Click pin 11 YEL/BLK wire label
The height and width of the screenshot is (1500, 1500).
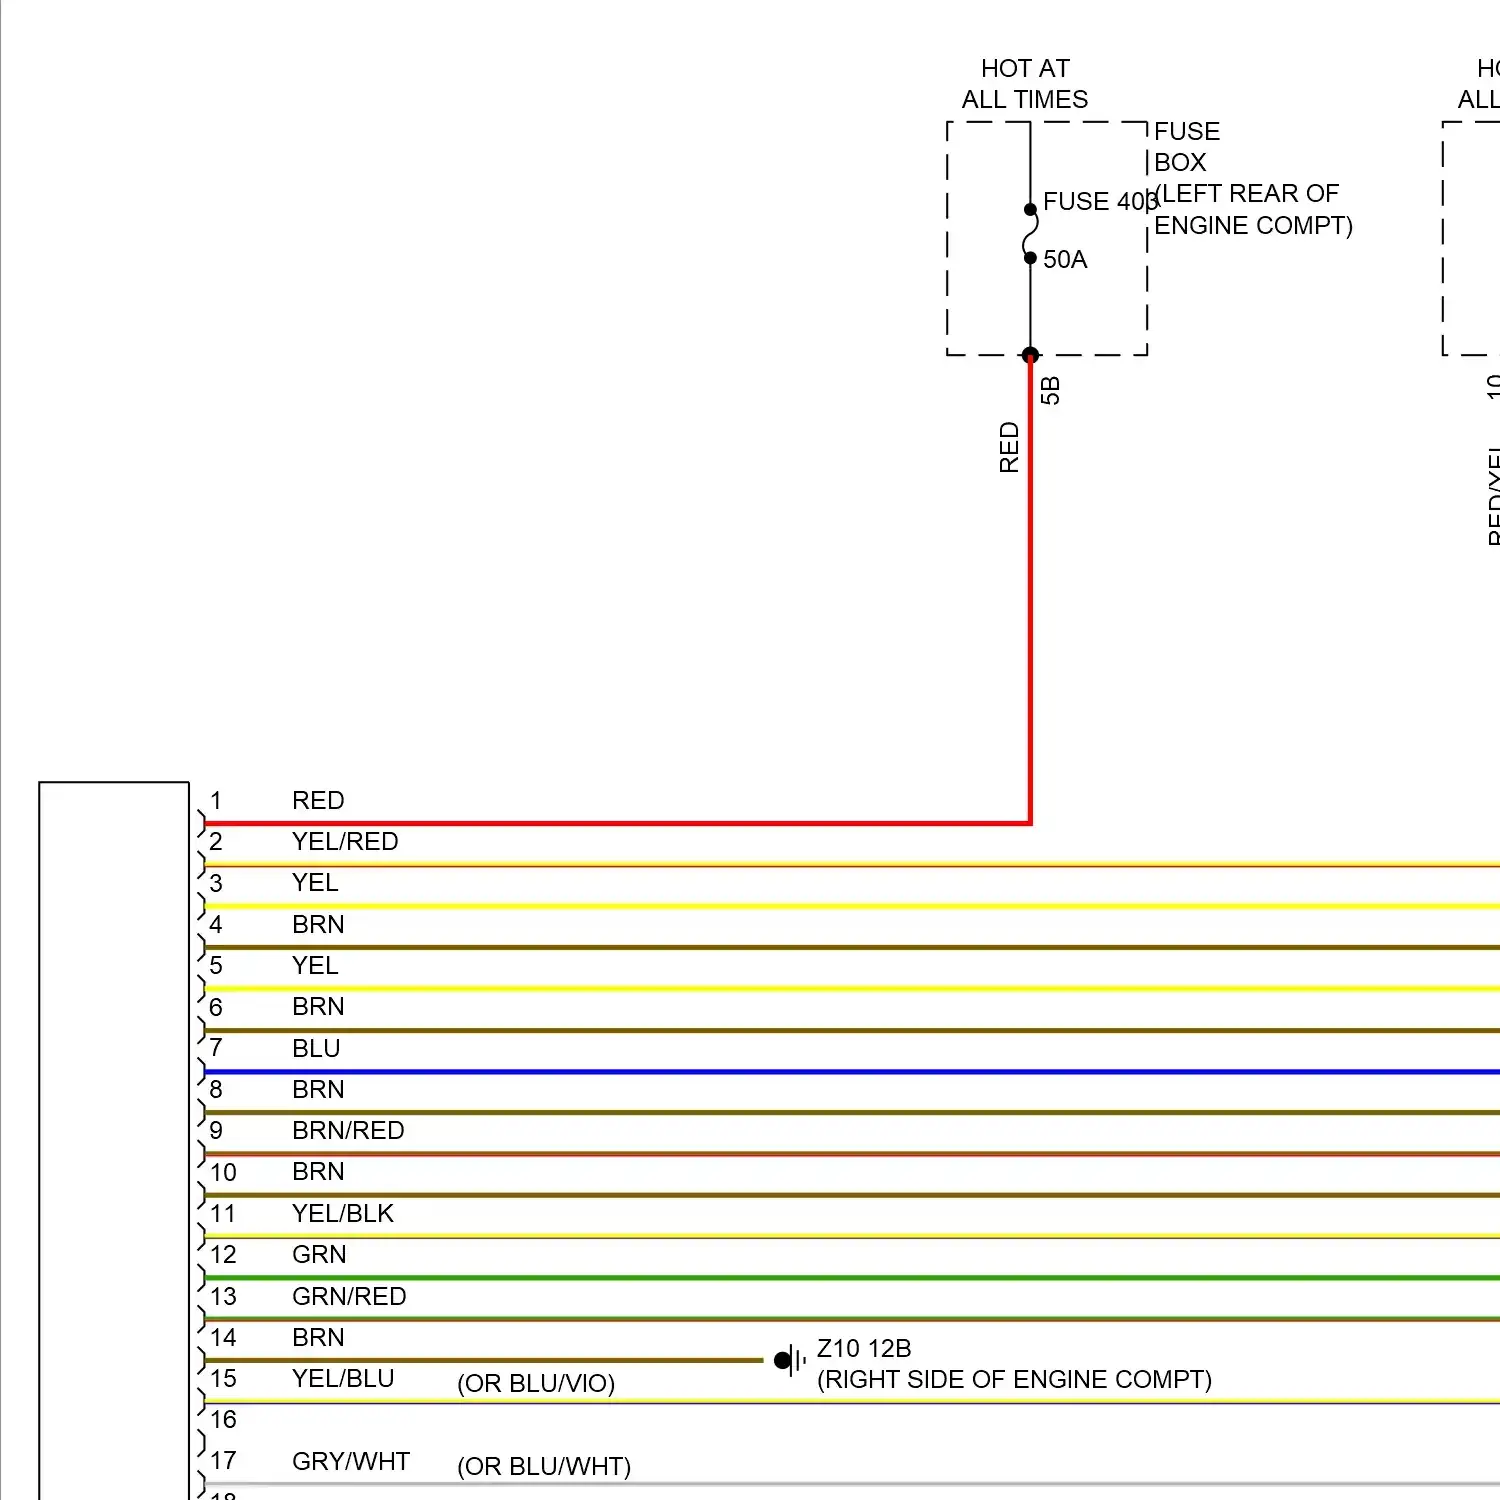[343, 1213]
